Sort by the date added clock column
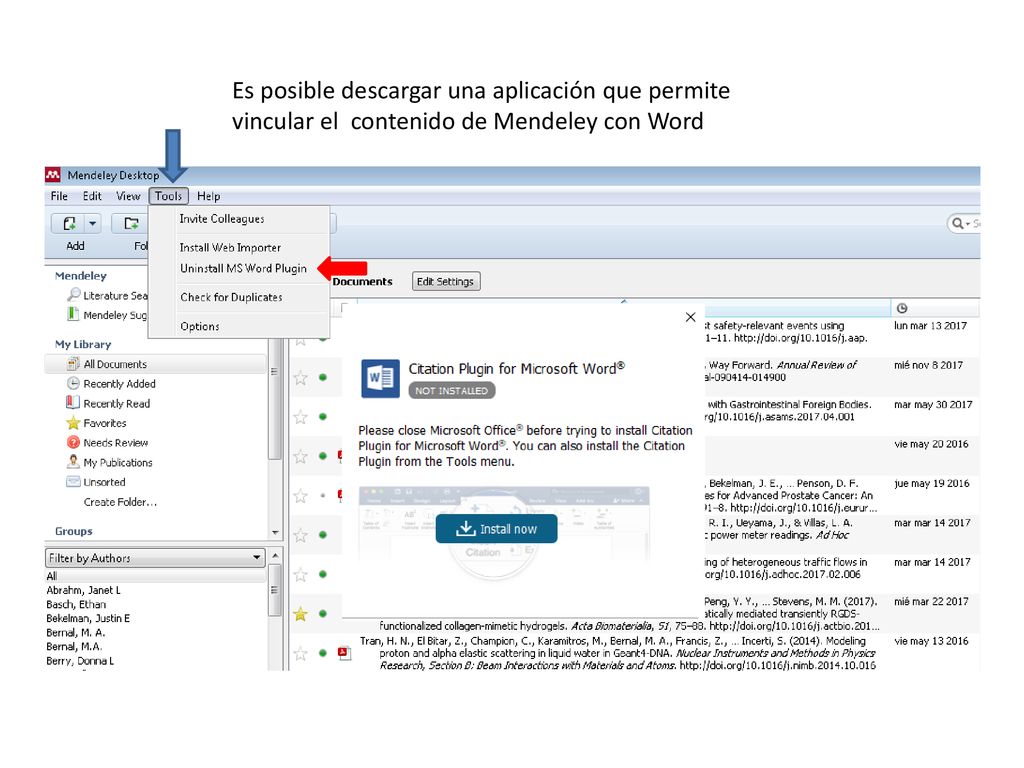Screen dimensions: 1024x768 [902, 308]
